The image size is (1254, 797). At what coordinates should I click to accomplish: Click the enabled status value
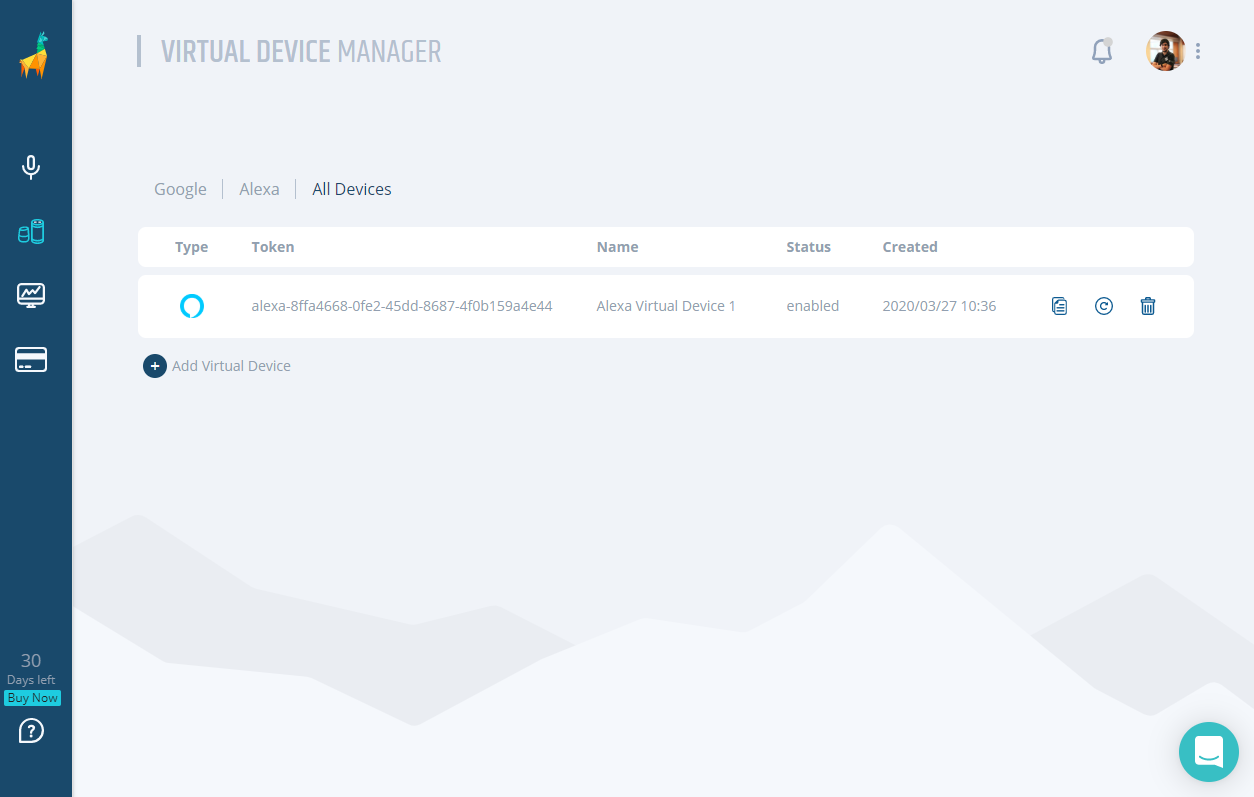(x=813, y=306)
